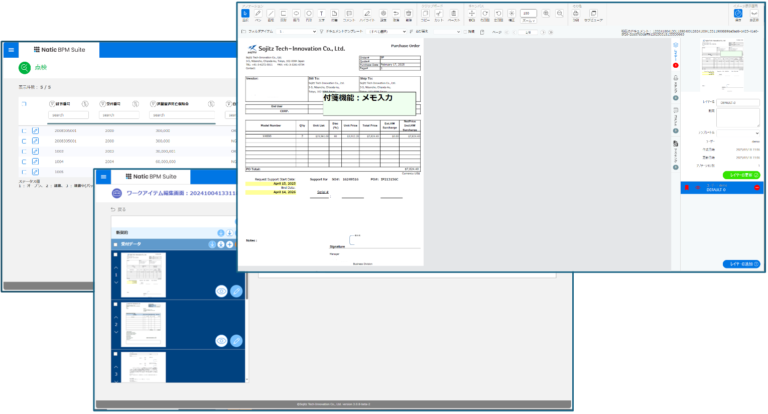Click the pencil edit icon on the second document
Image resolution: width=768 pixels, height=414 pixels.
point(236,340)
